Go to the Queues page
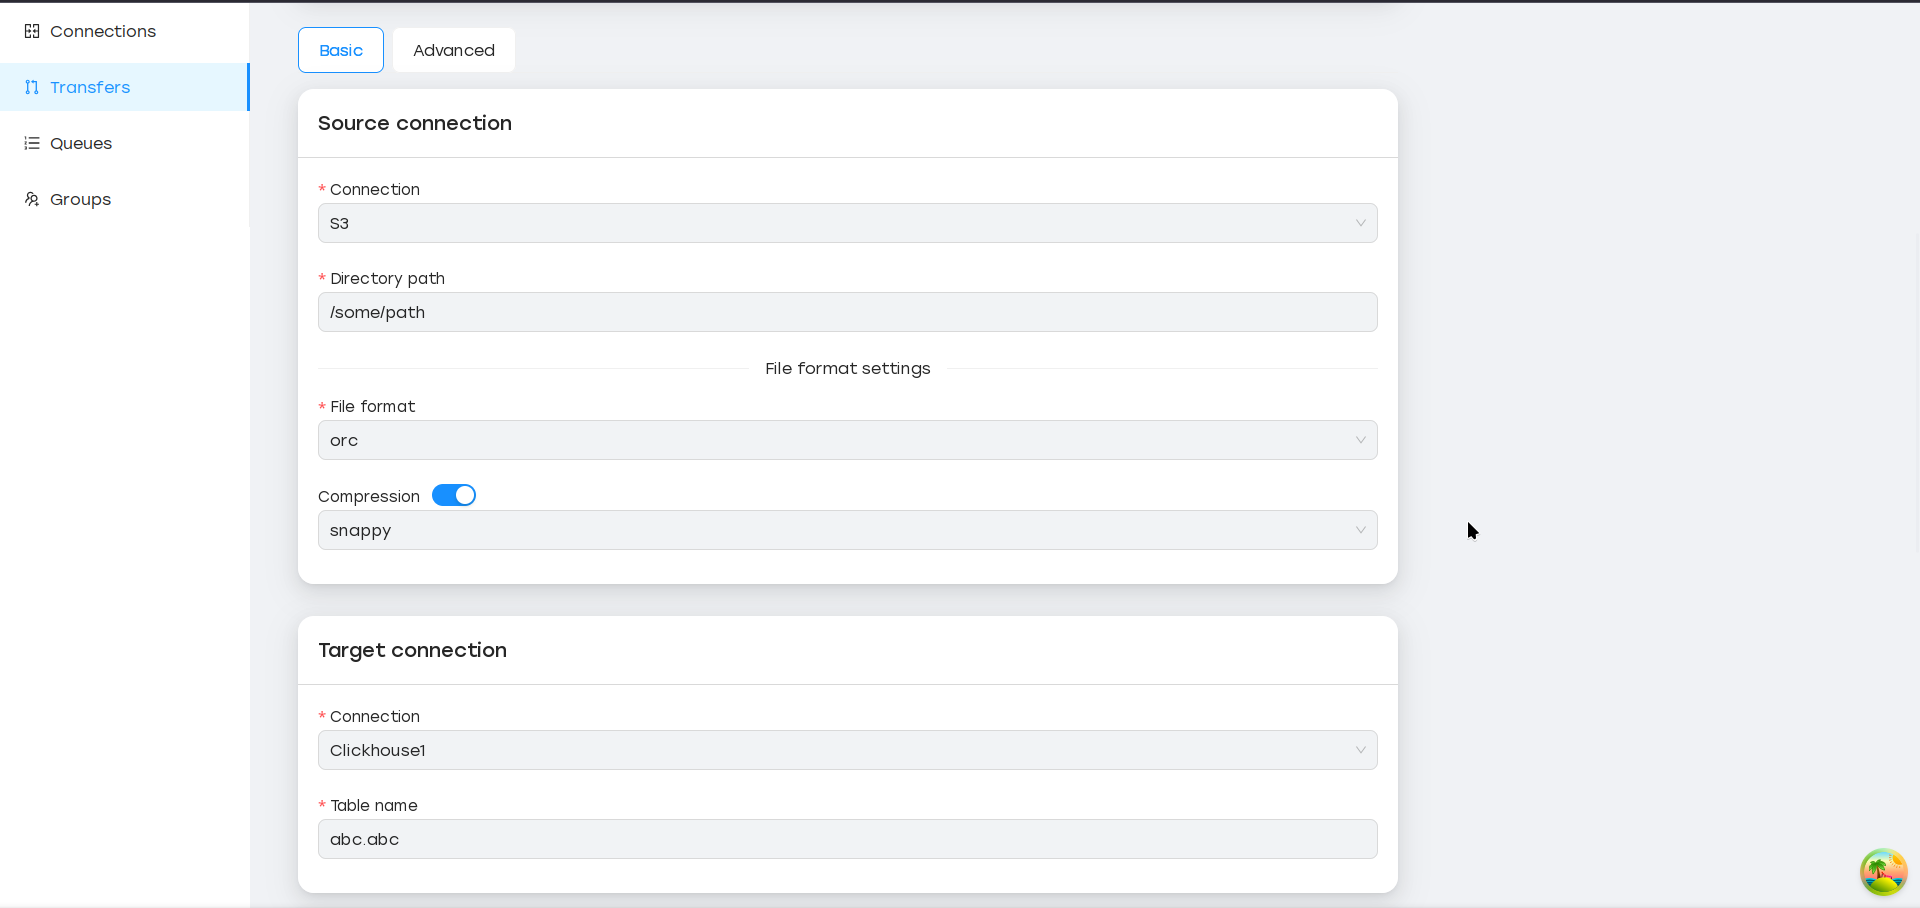Viewport: 1920px width, 908px height. pos(81,144)
